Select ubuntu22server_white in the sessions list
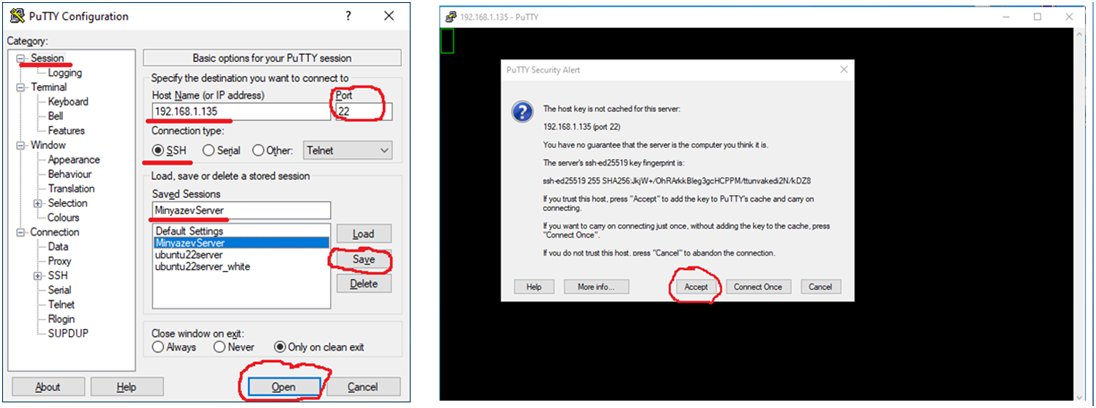1096x408 pixels. [240, 266]
